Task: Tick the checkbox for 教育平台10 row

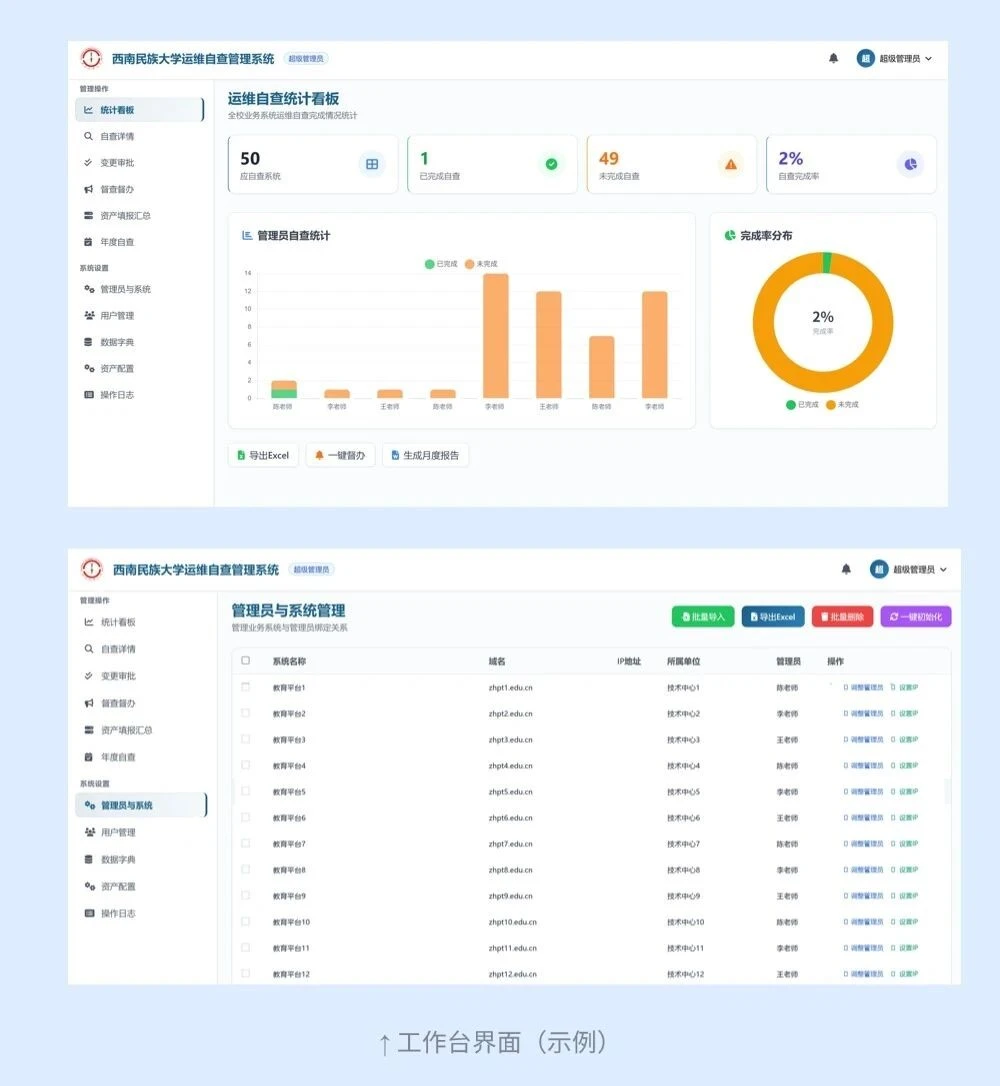Action: pyautogui.click(x=245, y=921)
